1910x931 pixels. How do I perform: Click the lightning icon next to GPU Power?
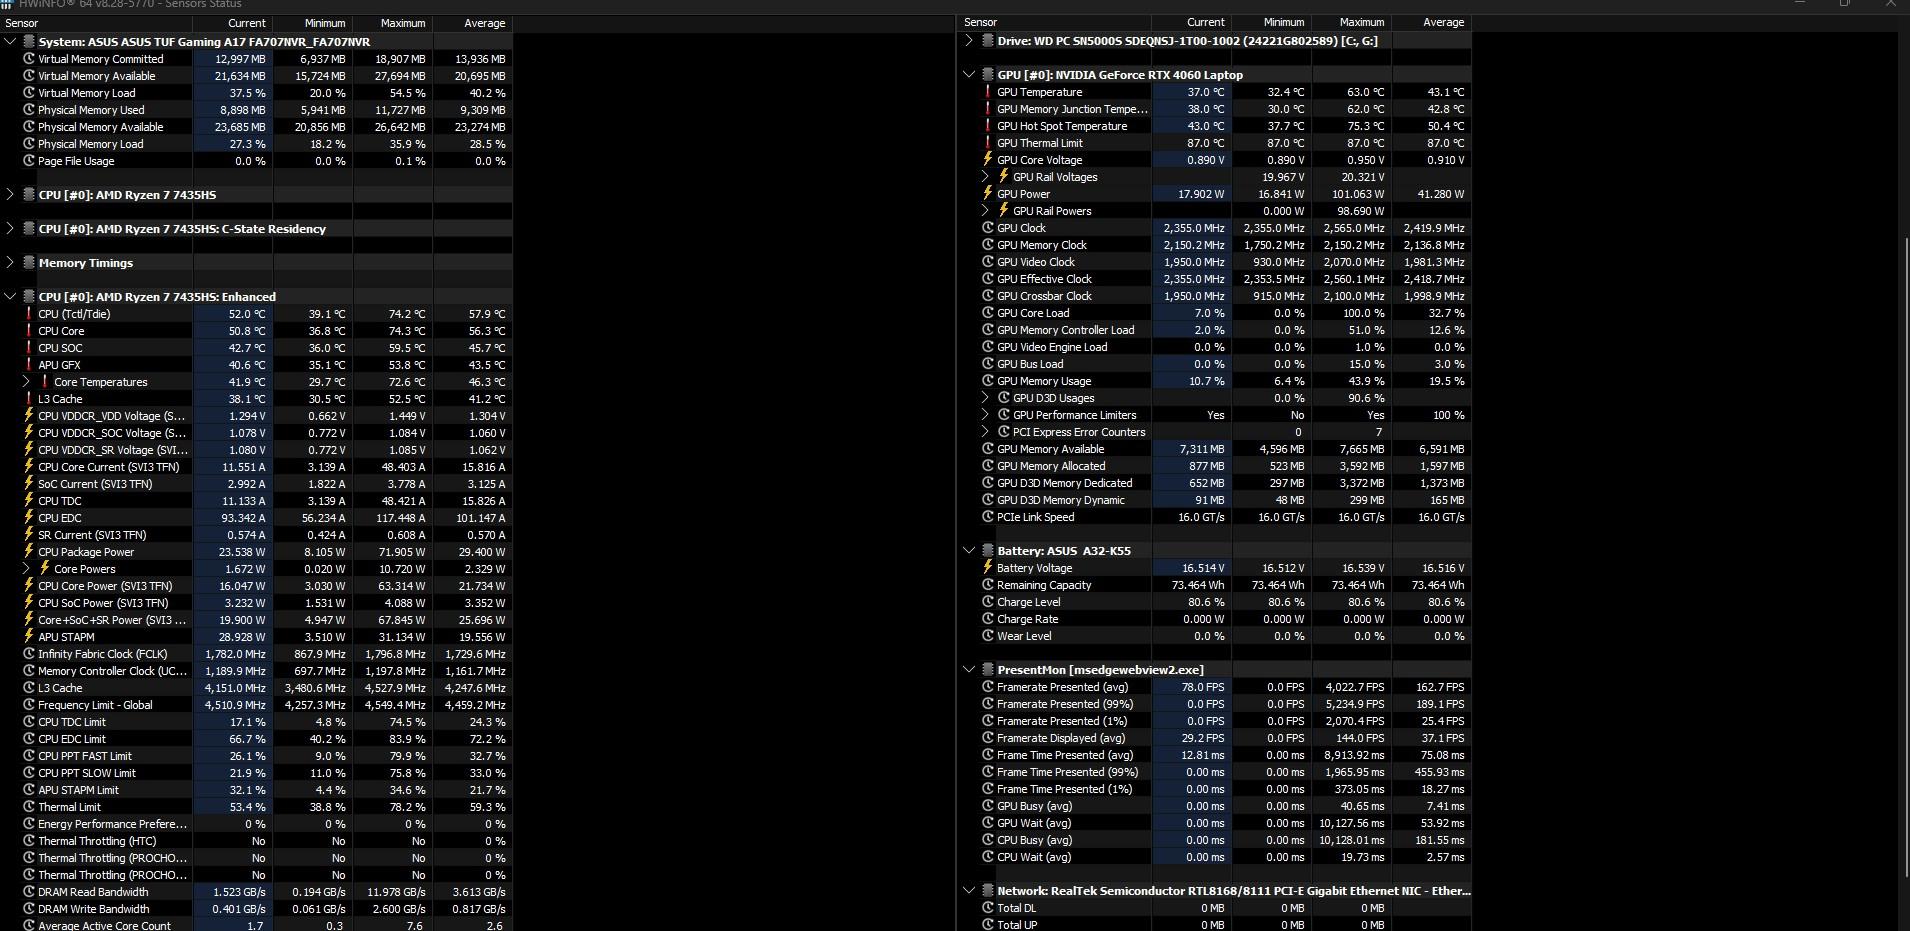coord(988,194)
